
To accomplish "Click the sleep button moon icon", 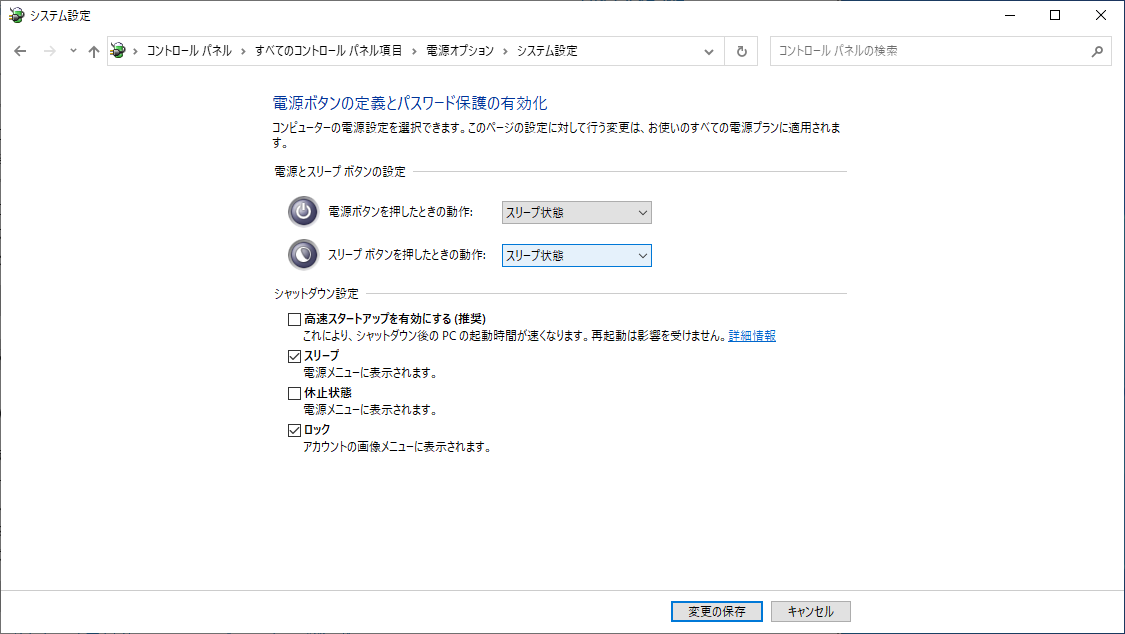I will coord(303,255).
